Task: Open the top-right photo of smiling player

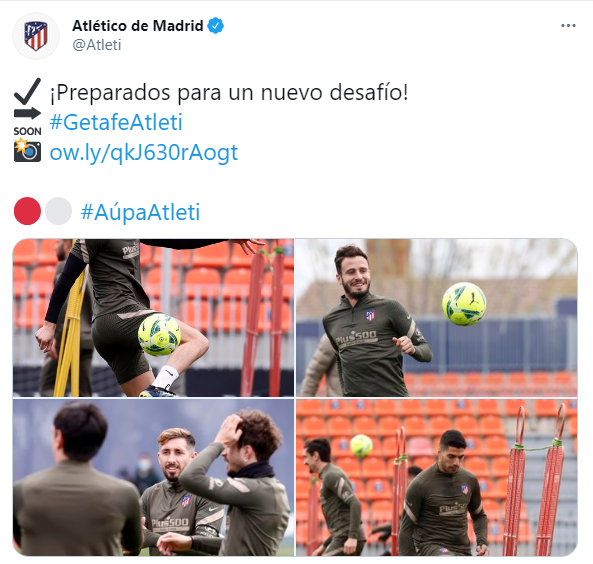Action: [436, 318]
